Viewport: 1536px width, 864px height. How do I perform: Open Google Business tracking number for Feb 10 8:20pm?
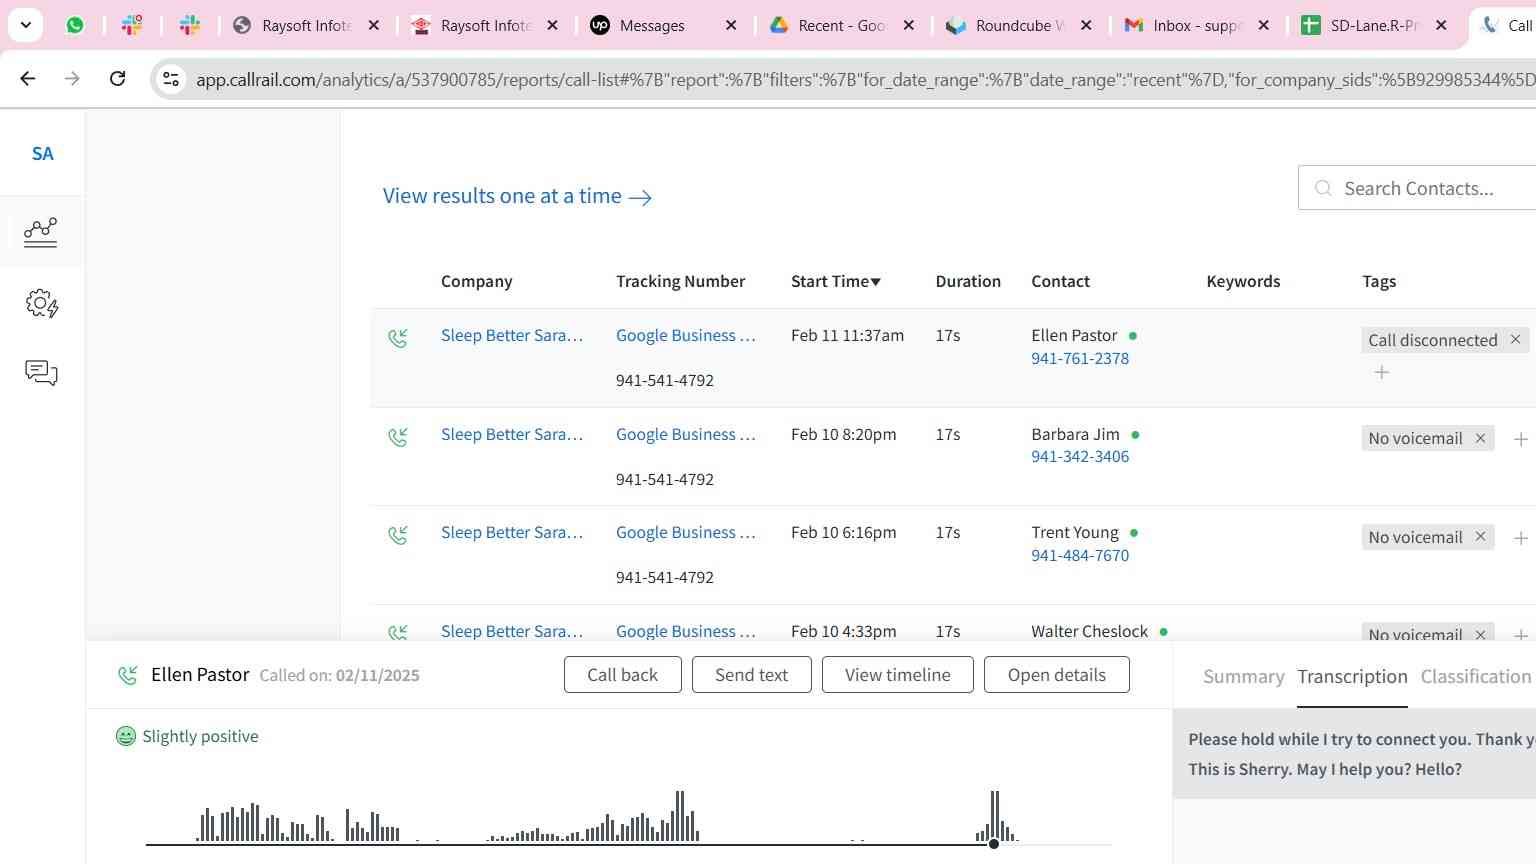(x=686, y=434)
